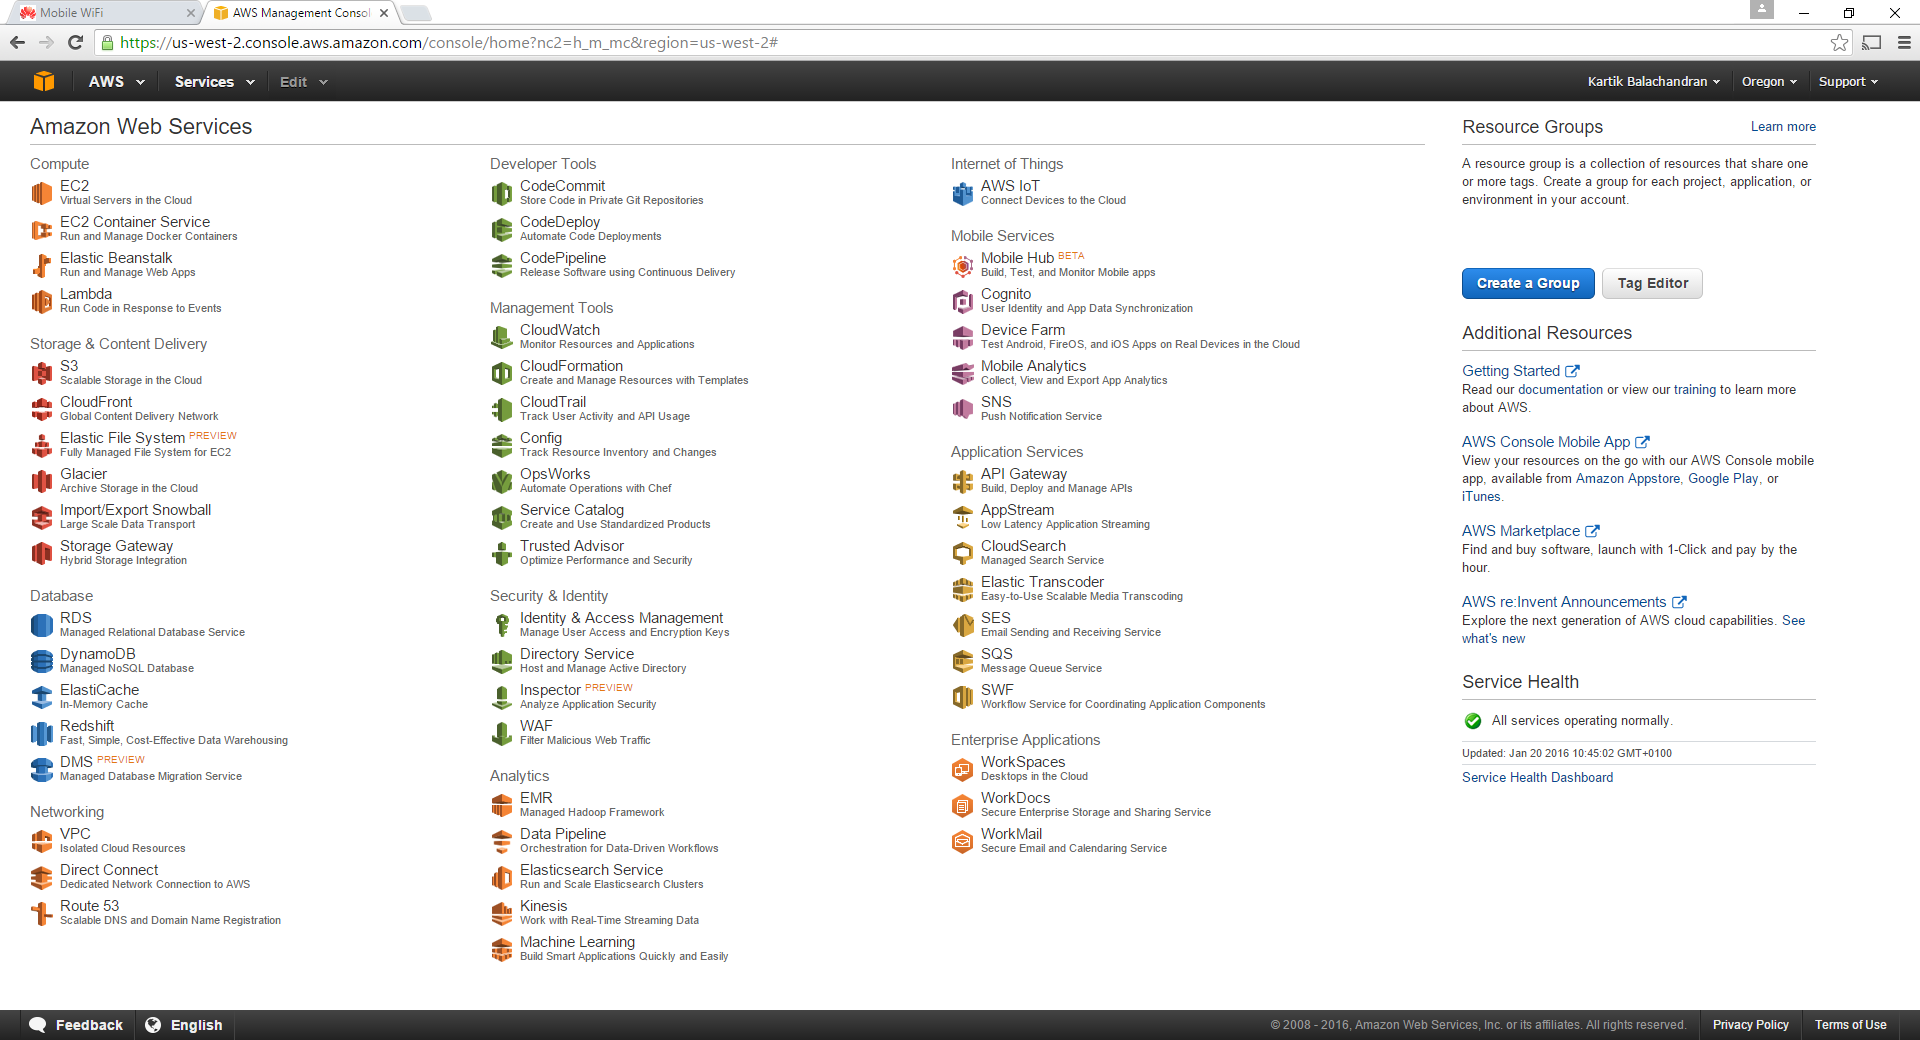Click the Device Farm service link

pyautogui.click(x=1023, y=330)
